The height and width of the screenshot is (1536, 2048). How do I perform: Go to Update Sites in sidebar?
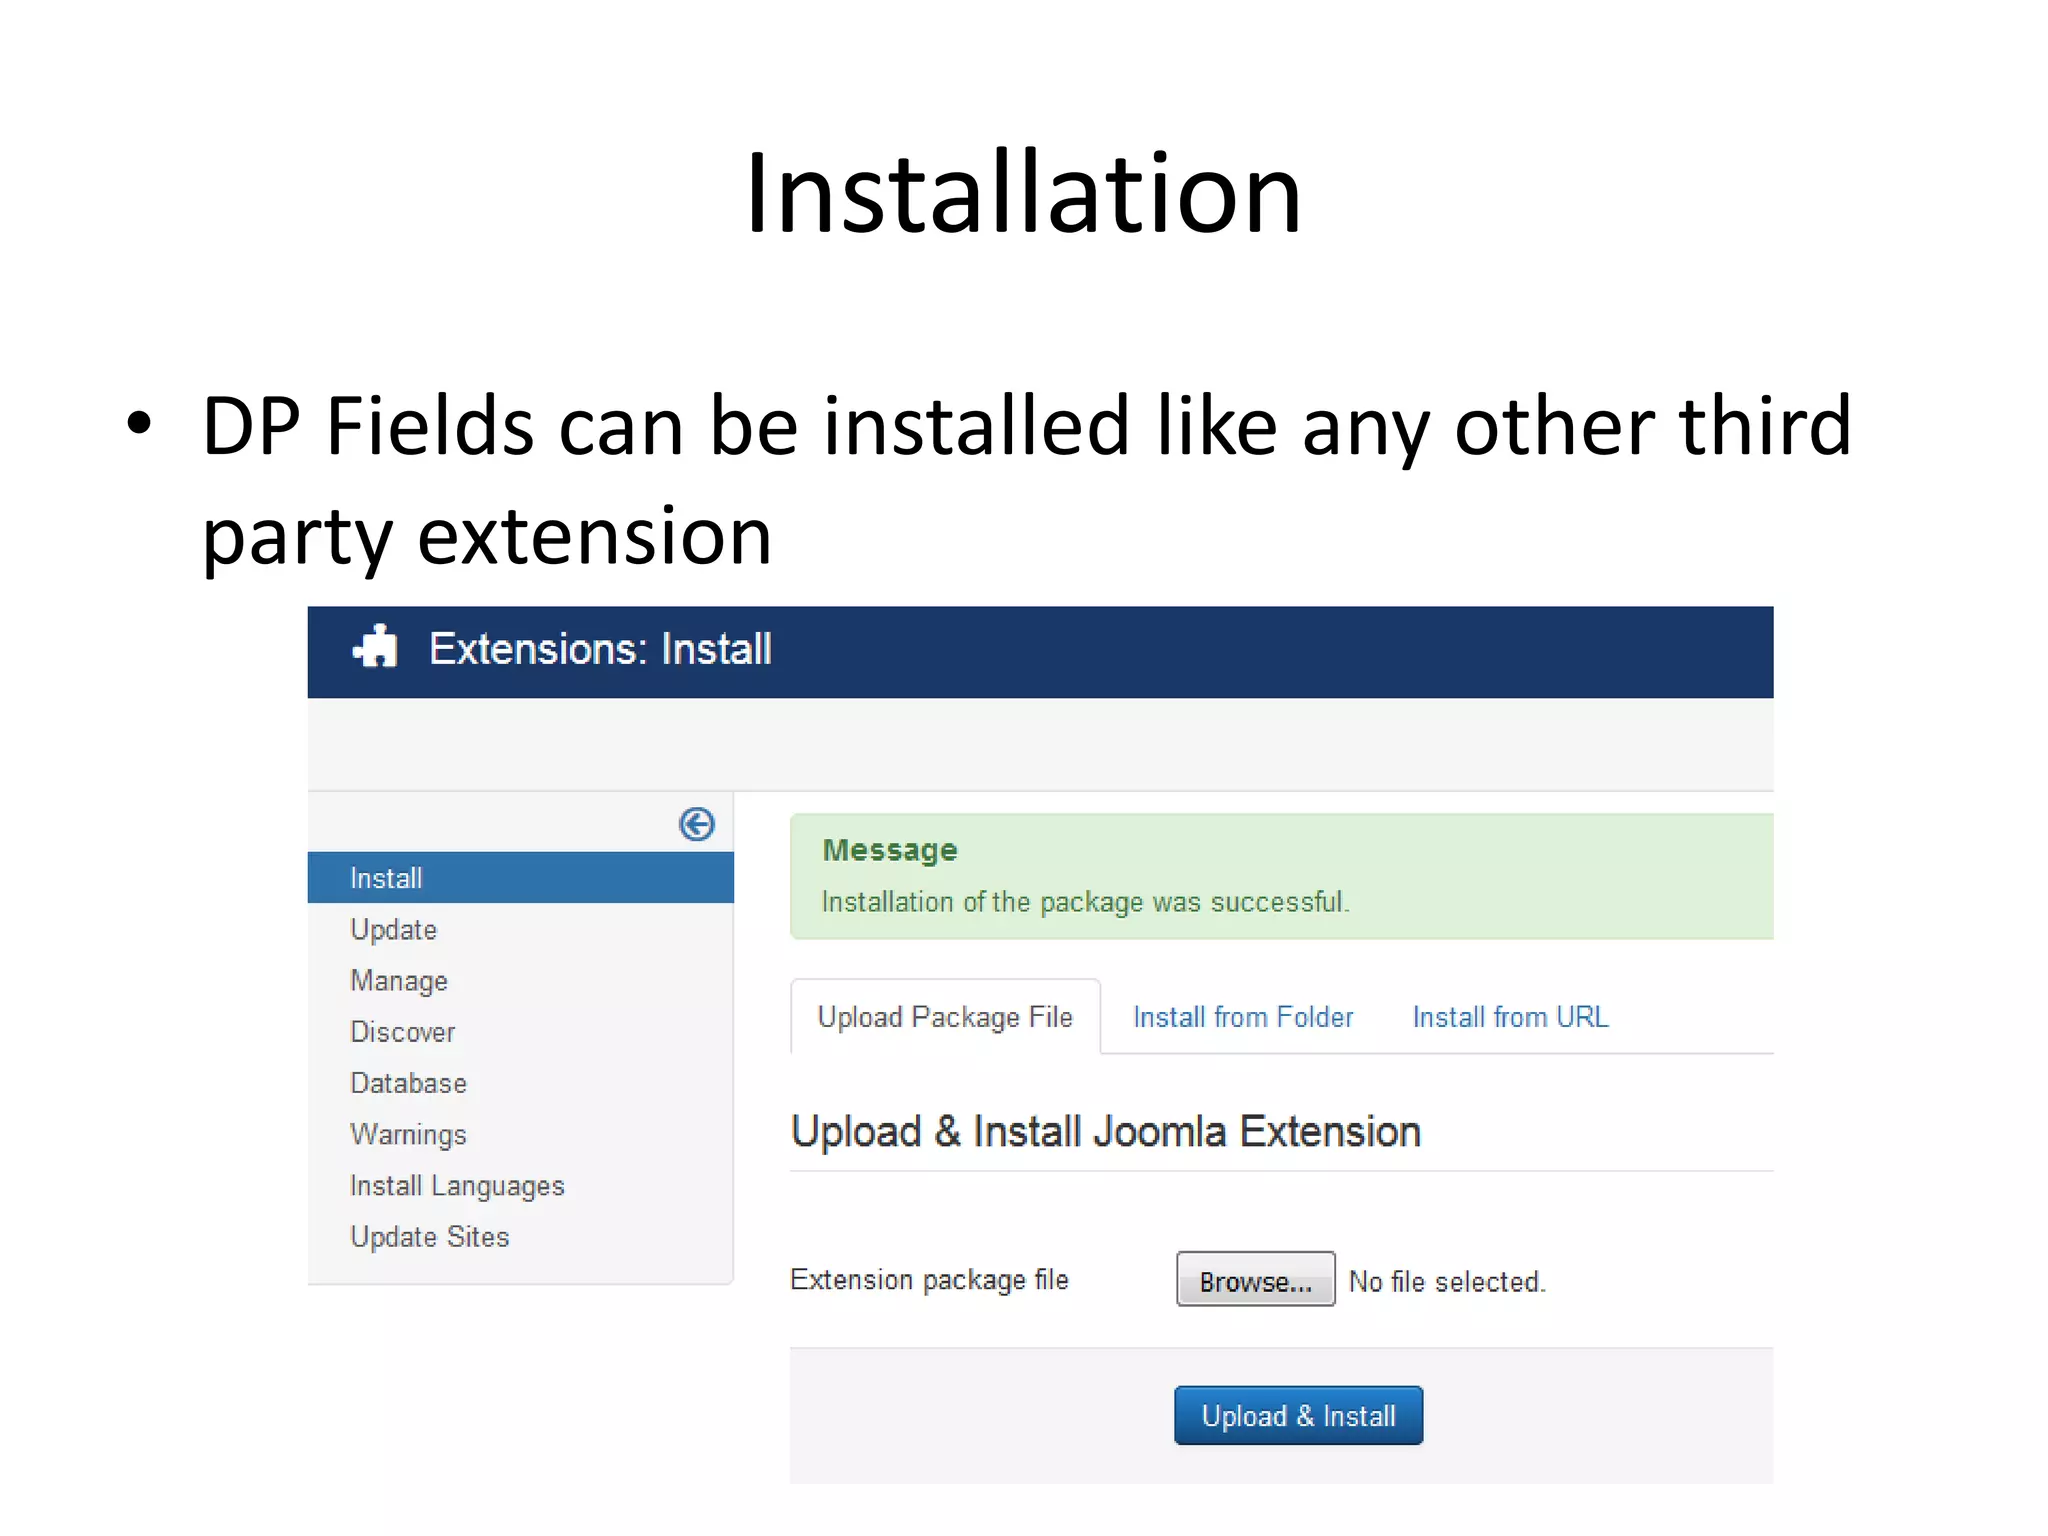[429, 1237]
